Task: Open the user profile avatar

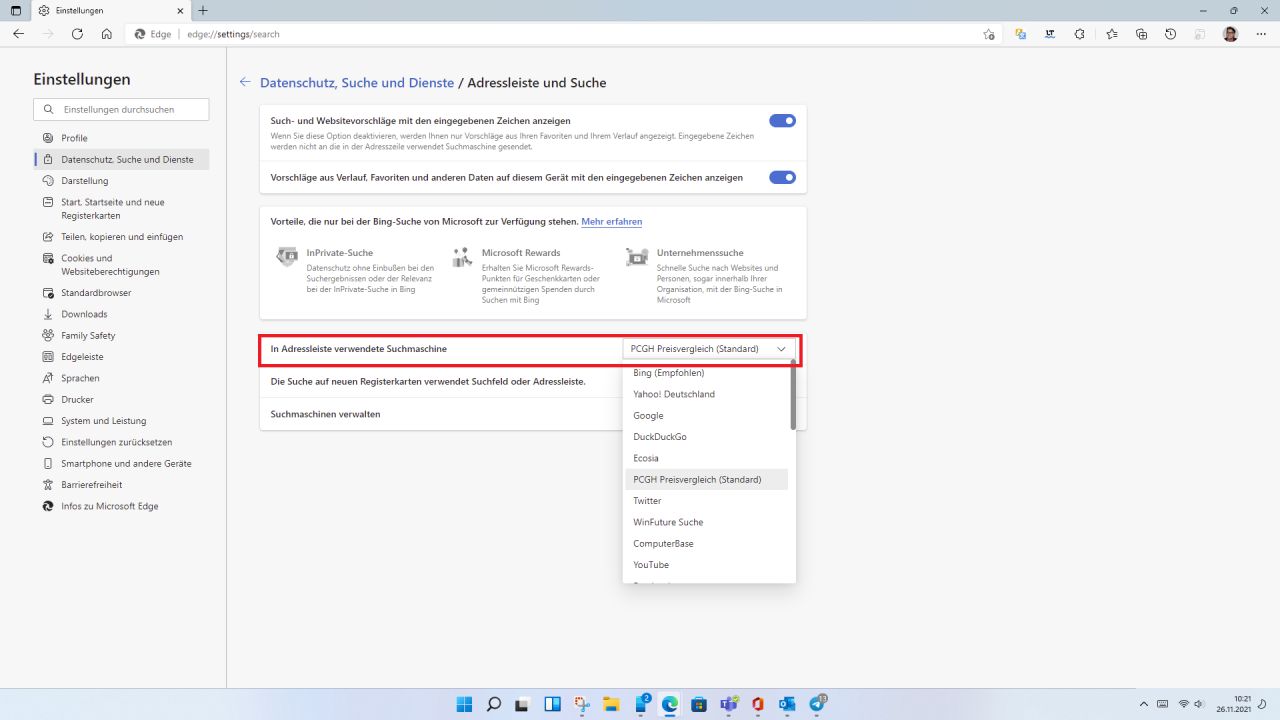Action: point(1230,34)
